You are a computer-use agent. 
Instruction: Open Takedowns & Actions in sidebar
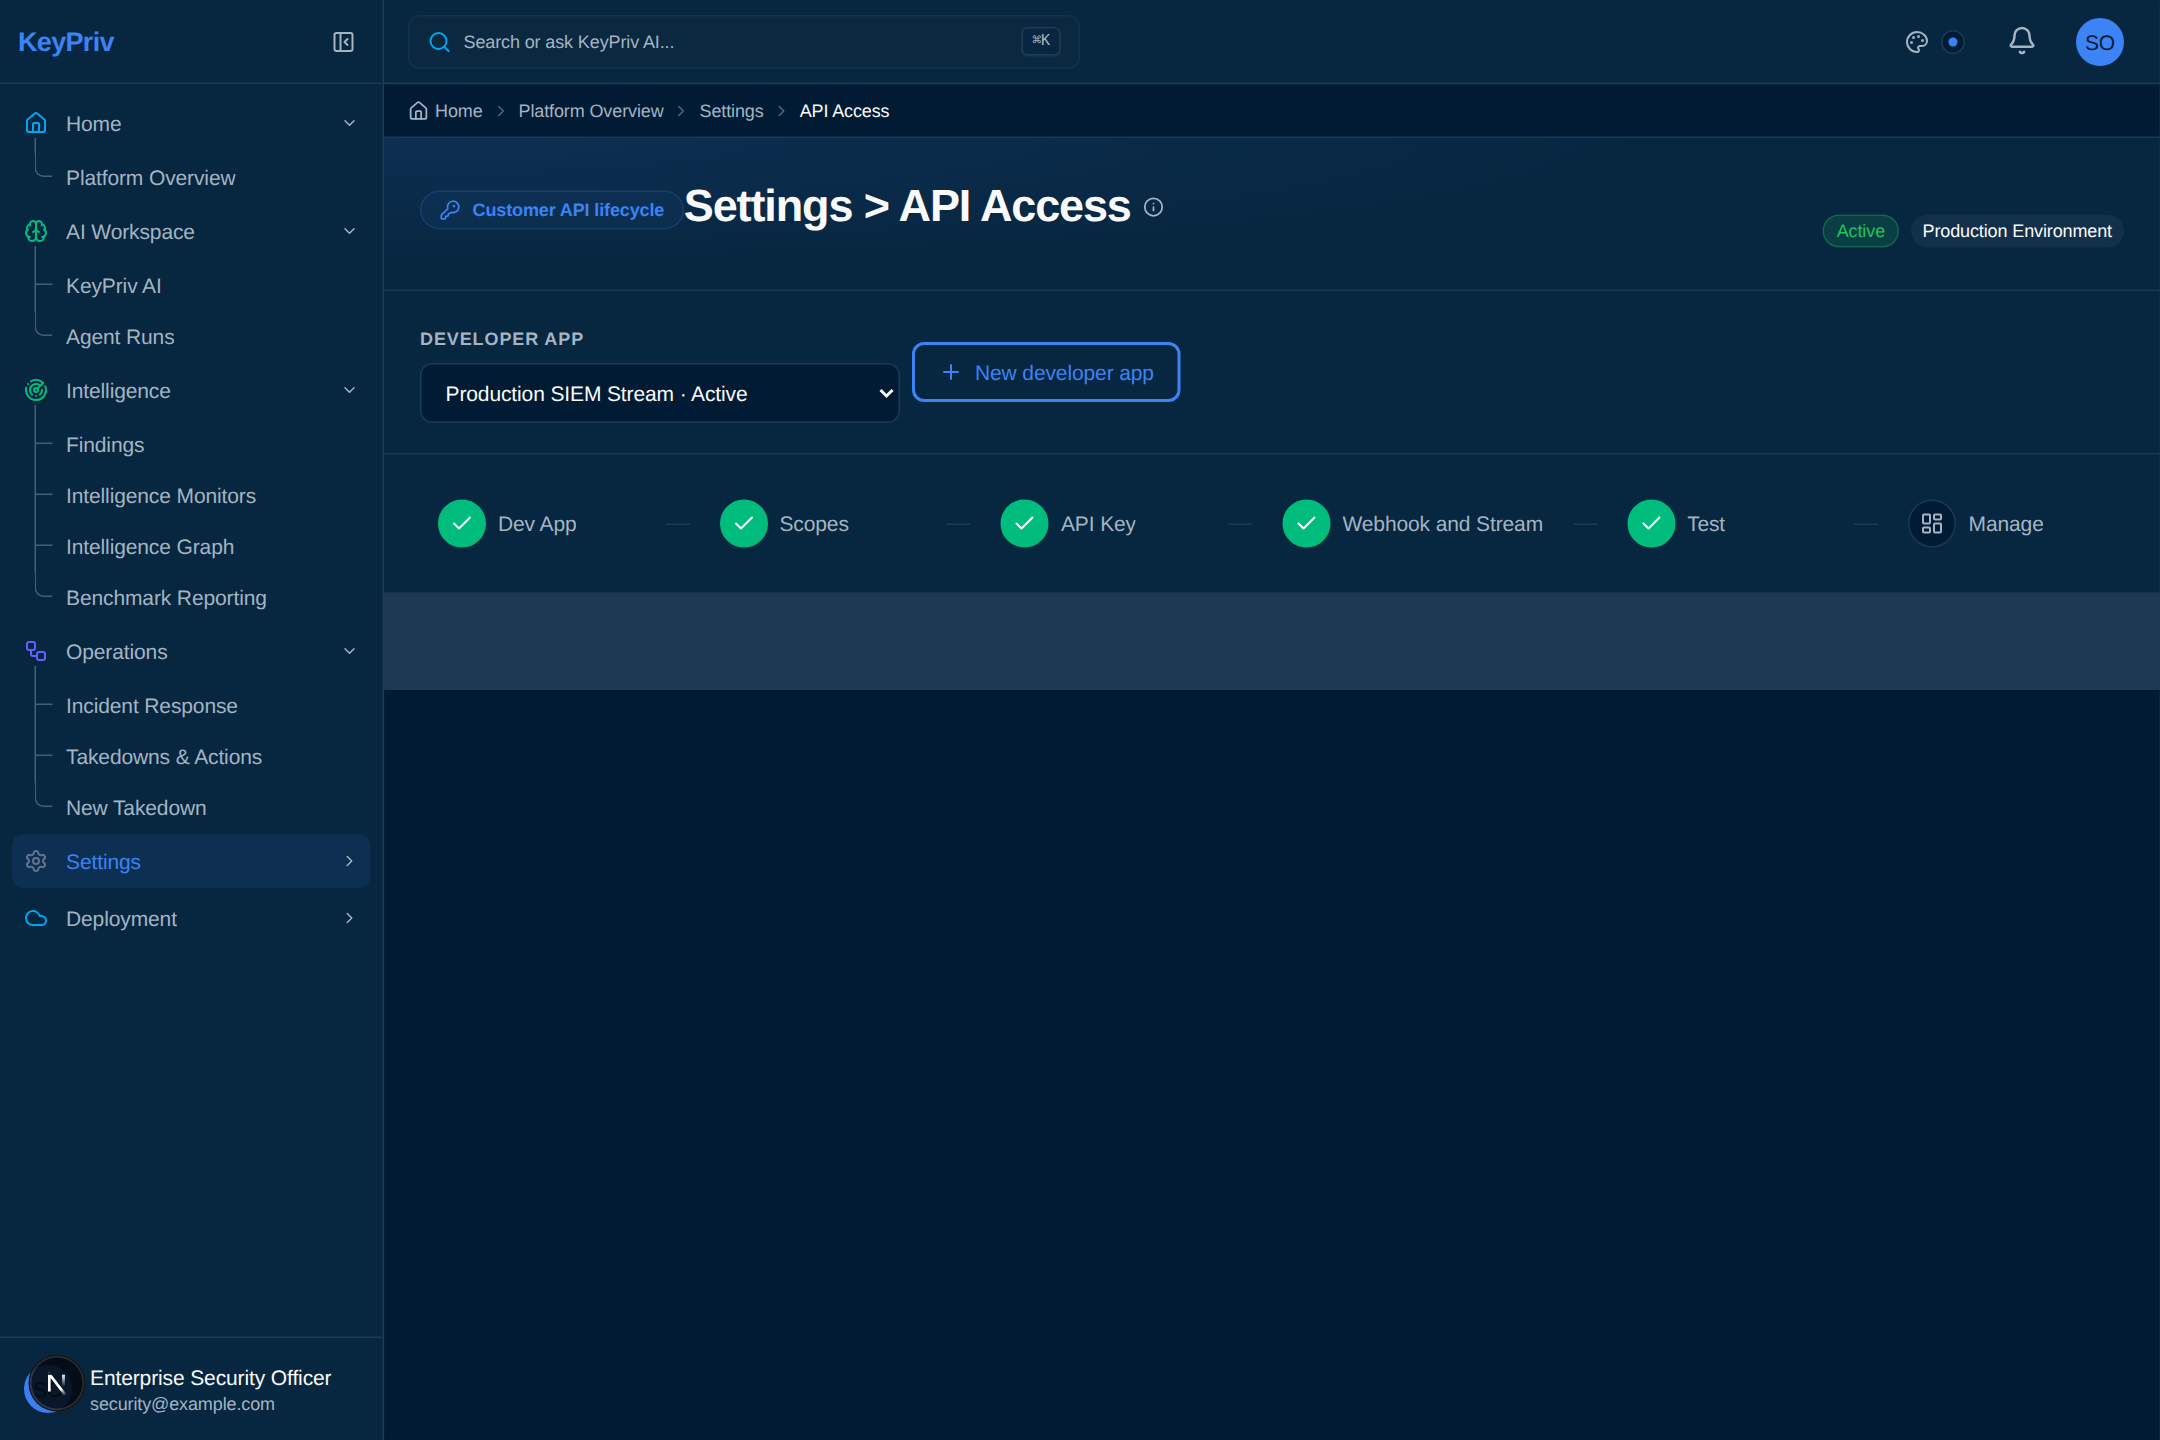pyautogui.click(x=164, y=757)
